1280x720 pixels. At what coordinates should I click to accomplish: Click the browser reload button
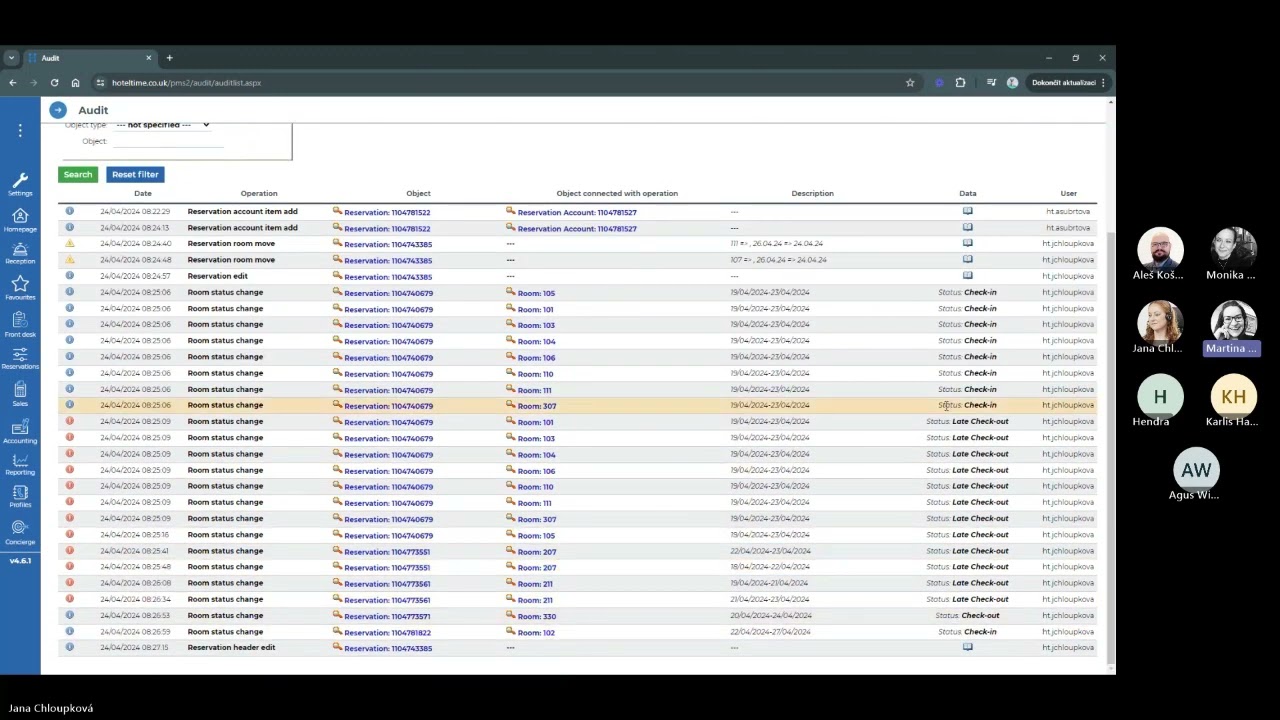point(54,83)
